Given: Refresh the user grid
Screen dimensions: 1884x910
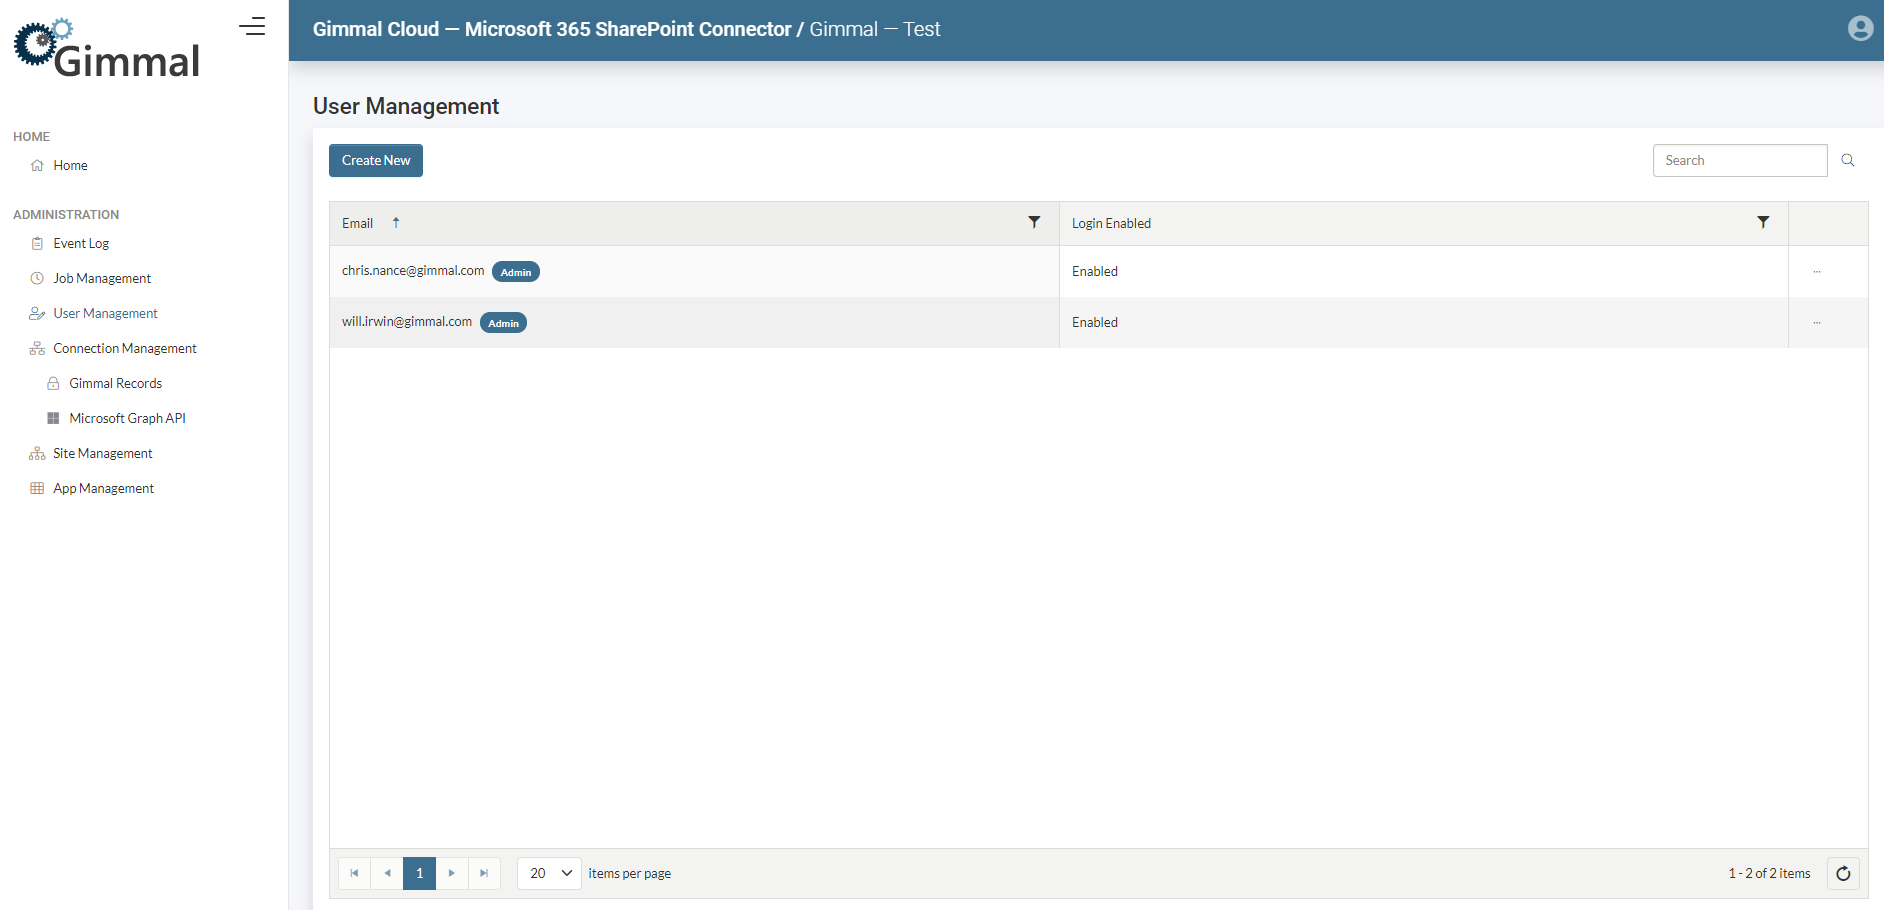Looking at the screenshot, I should 1843,873.
